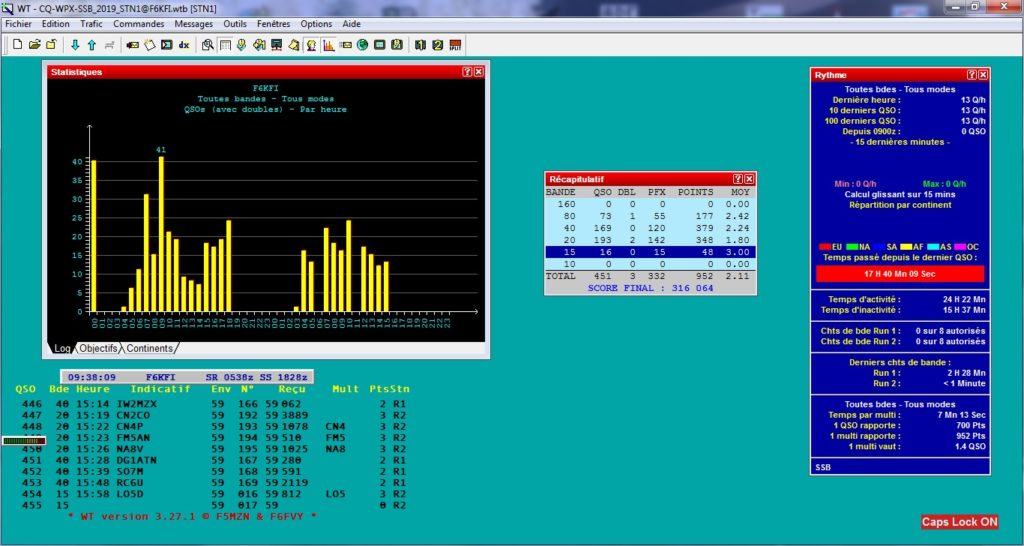The width and height of the screenshot is (1024, 546).
Task: Click the blue up arrow icon
Action: pyautogui.click(x=91, y=44)
